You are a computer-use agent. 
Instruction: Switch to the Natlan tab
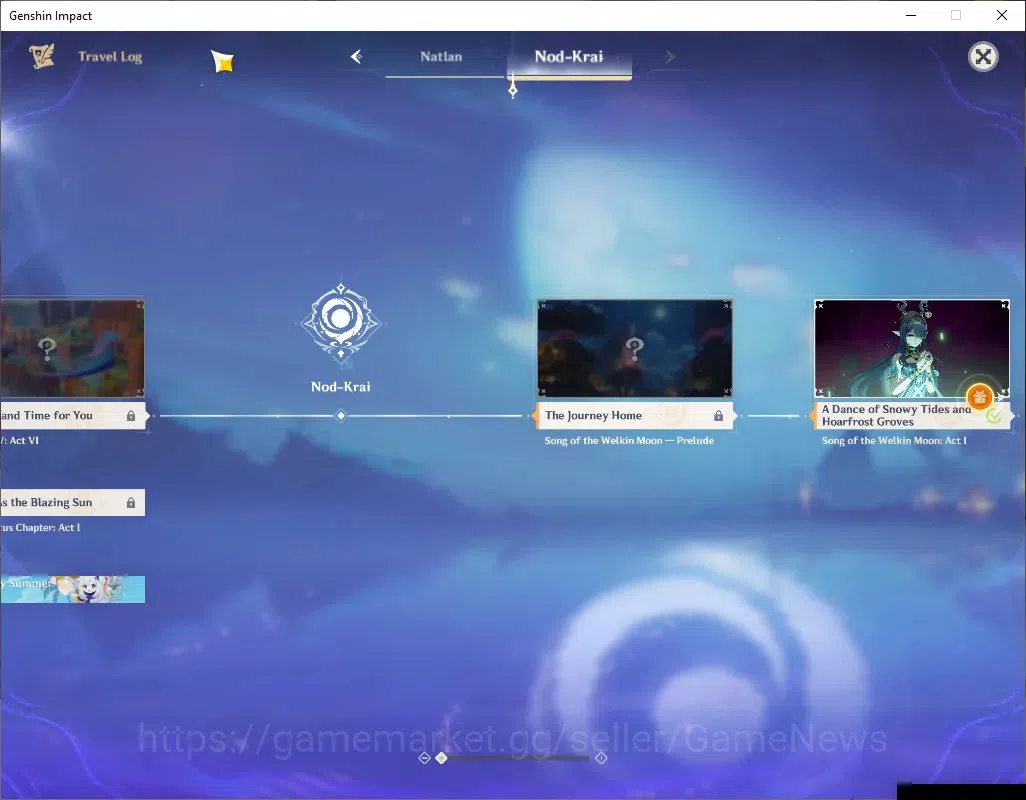point(441,57)
